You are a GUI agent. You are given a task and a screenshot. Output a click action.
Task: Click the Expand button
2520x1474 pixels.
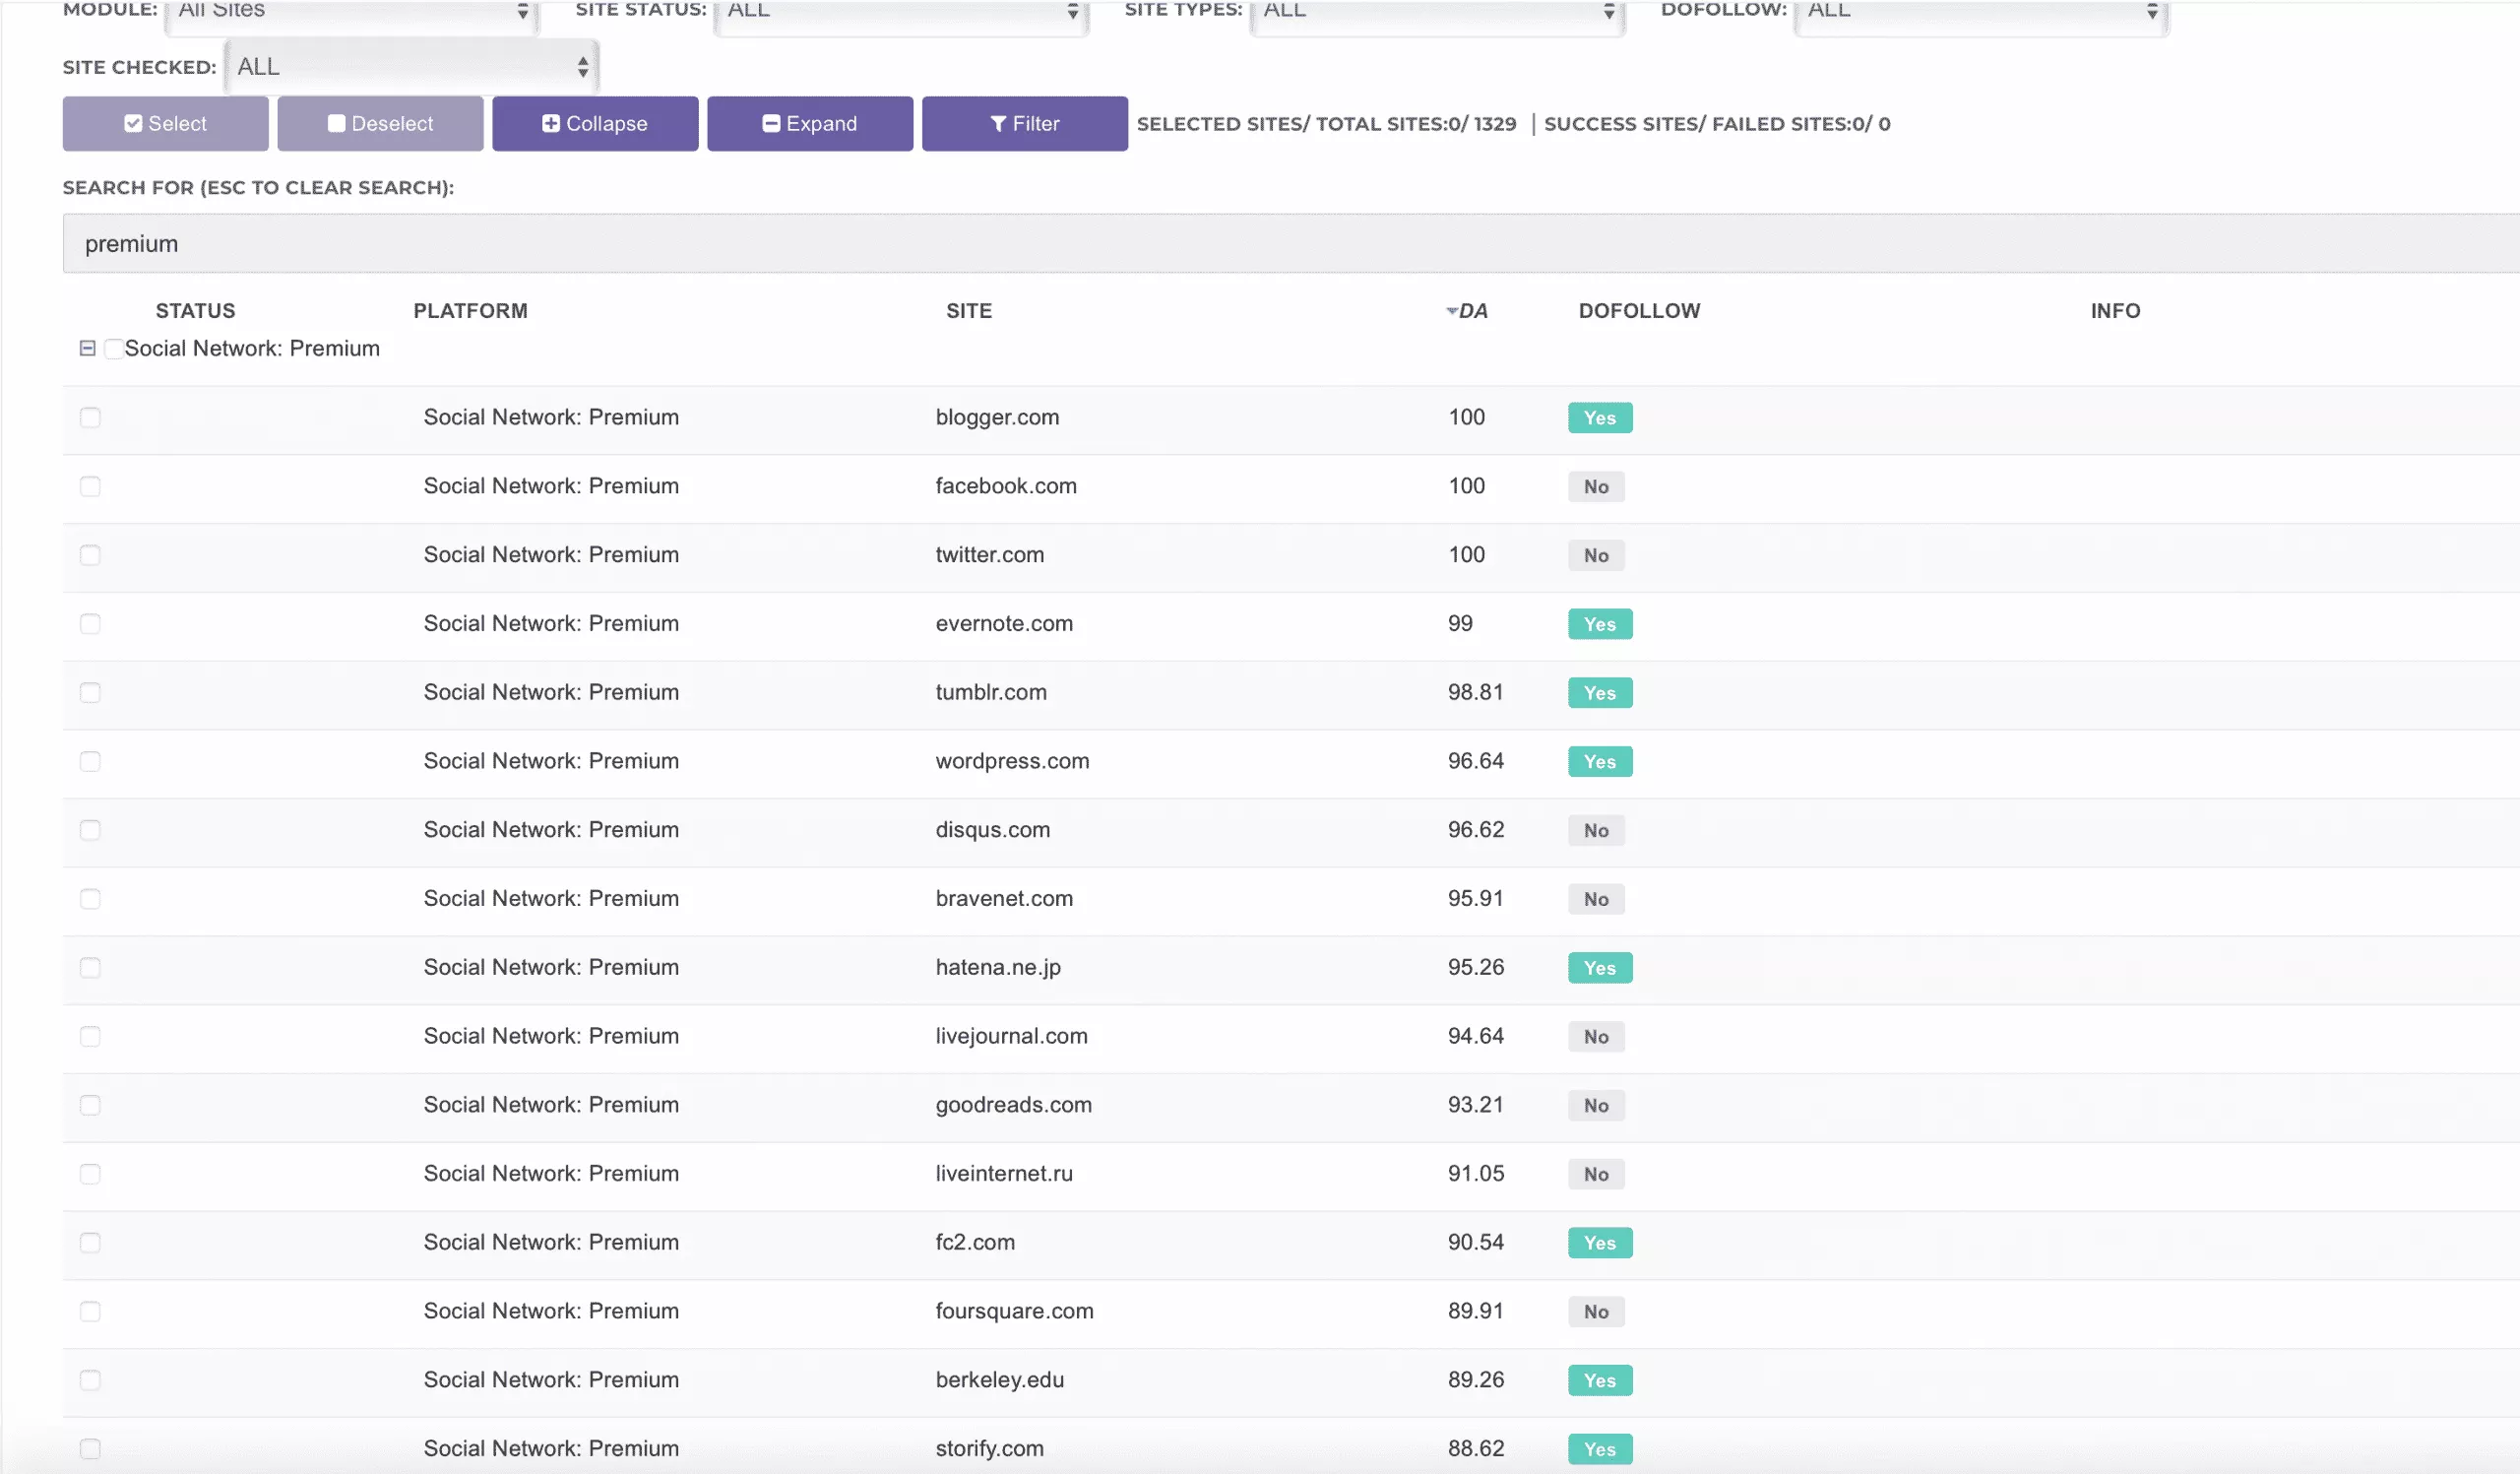[810, 123]
